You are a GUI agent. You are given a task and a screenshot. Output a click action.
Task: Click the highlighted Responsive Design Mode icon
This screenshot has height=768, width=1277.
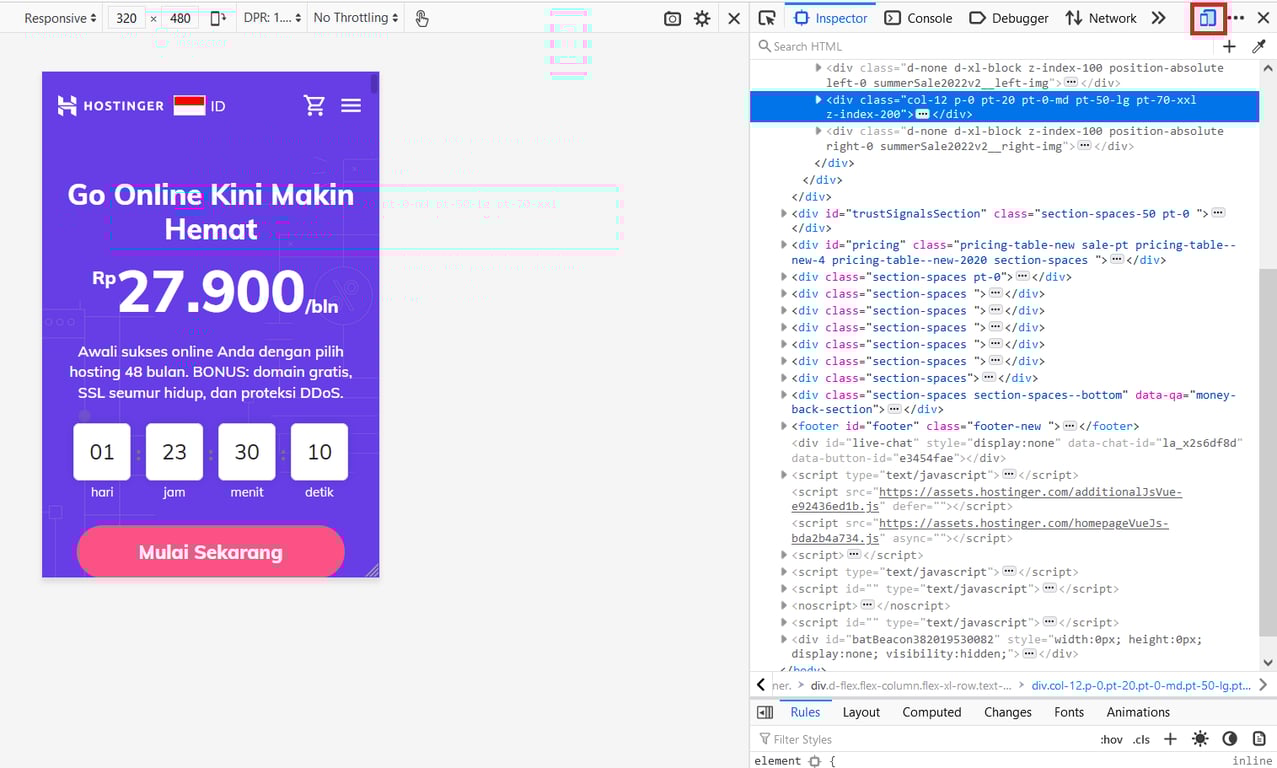tap(1208, 18)
